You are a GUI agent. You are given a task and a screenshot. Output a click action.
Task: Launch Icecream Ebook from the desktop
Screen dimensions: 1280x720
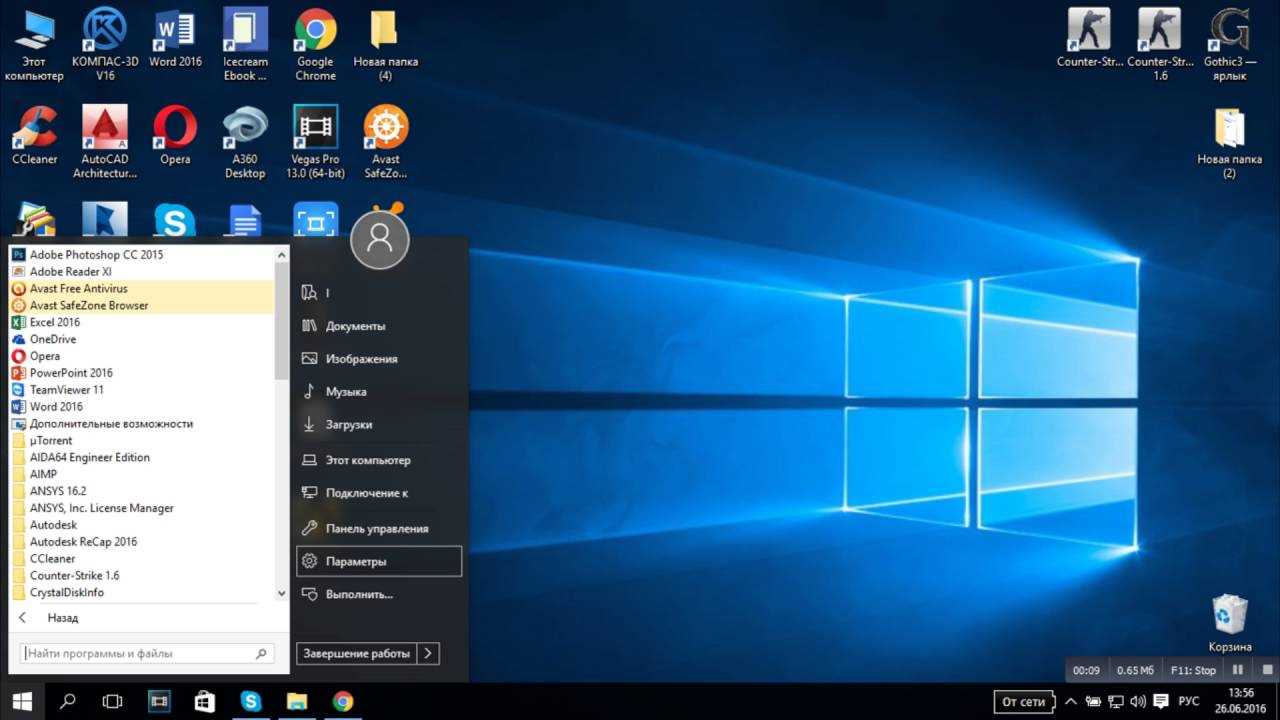coord(245,43)
